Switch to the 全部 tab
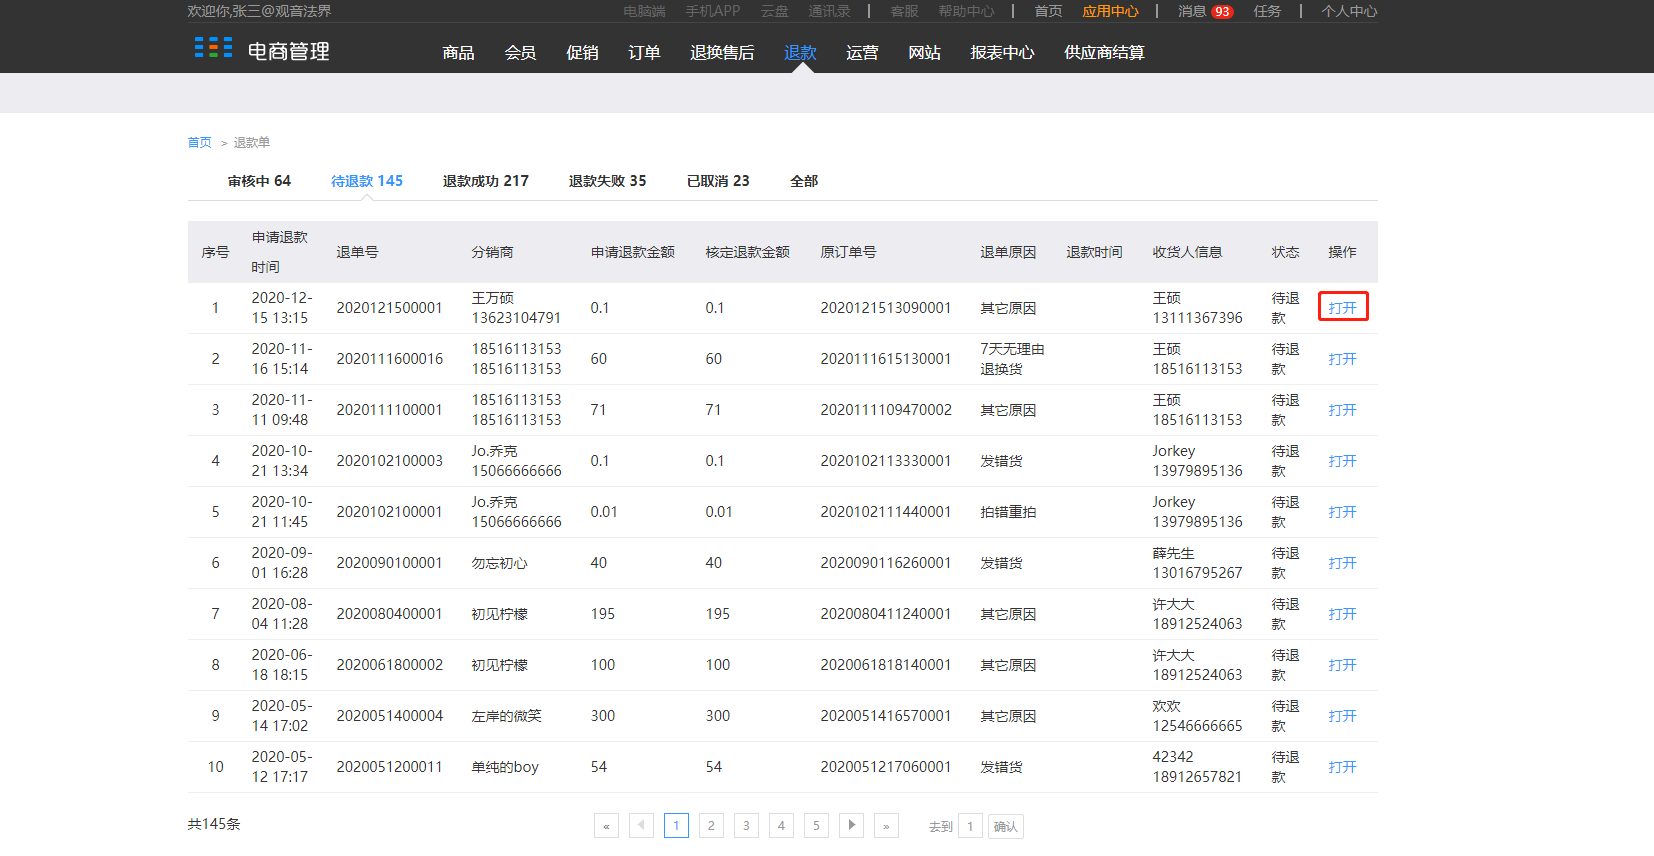Image resolution: width=1654 pixels, height=856 pixels. click(x=804, y=181)
